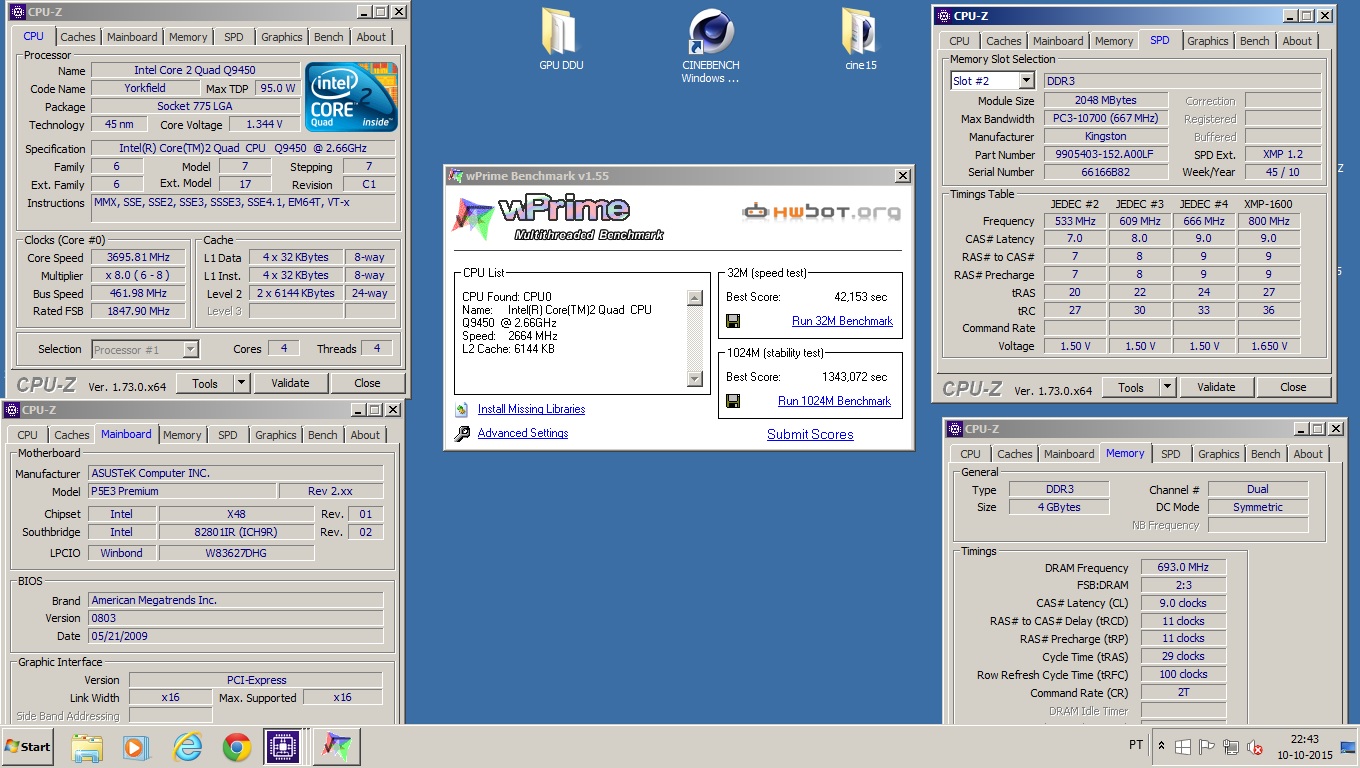This screenshot has width=1360, height=768.
Task: Switch to SPD tab in Memory window
Action: click(1171, 454)
